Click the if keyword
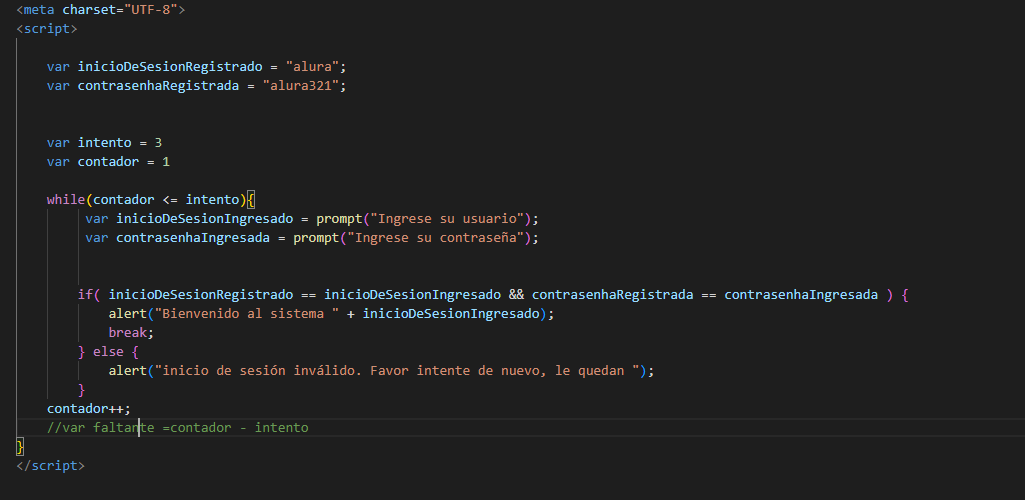The width and height of the screenshot is (1025, 500). click(85, 295)
